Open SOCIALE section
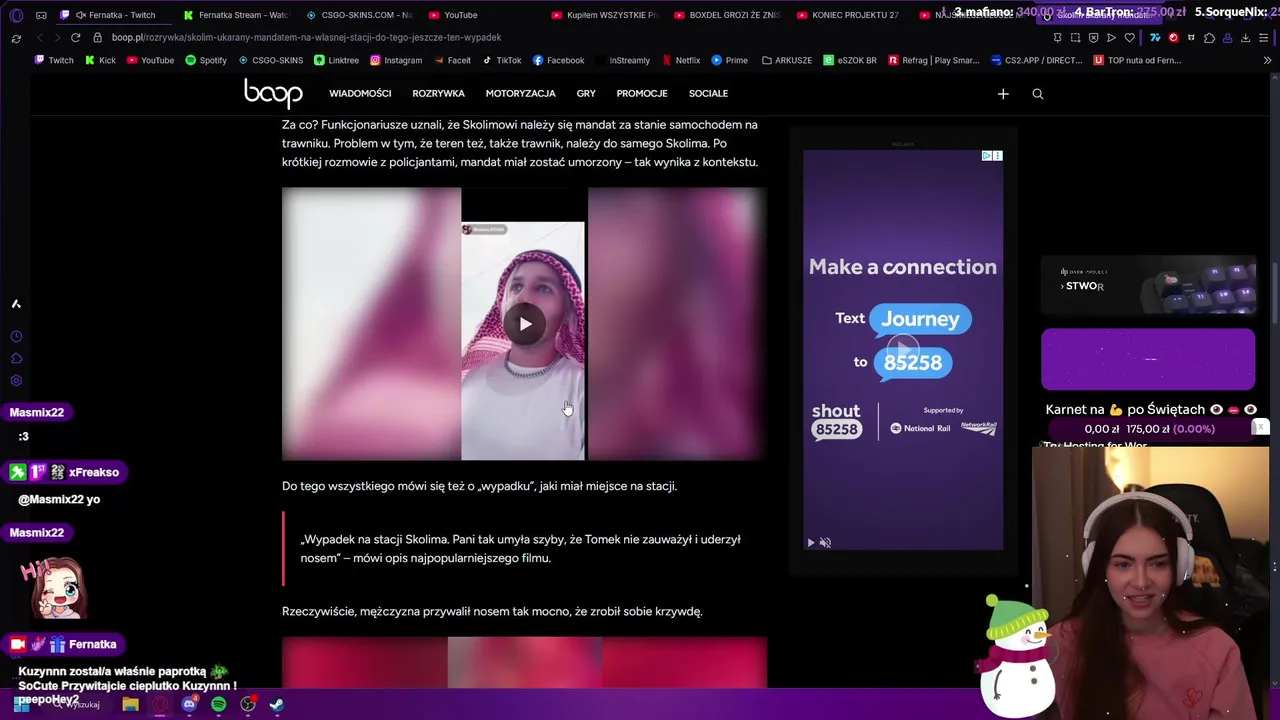This screenshot has width=1280, height=720. [708, 94]
